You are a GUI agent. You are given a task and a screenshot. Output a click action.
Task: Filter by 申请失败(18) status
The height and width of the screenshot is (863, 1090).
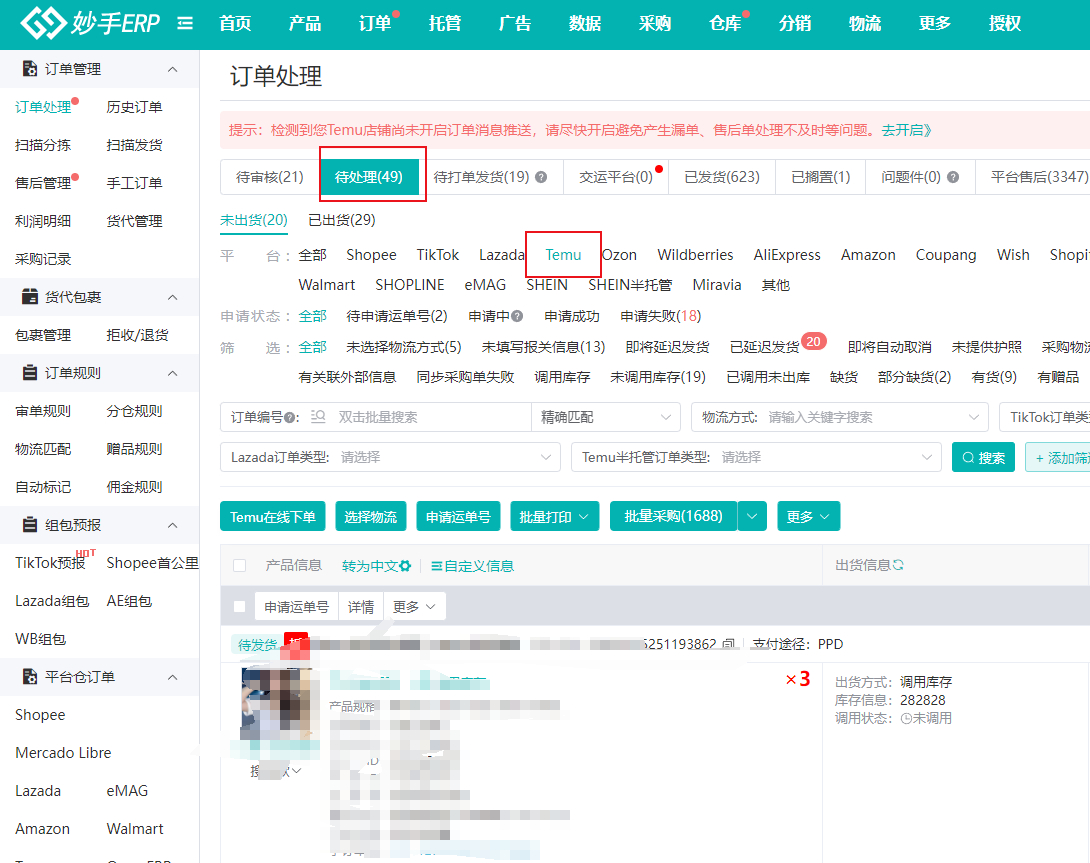(660, 316)
